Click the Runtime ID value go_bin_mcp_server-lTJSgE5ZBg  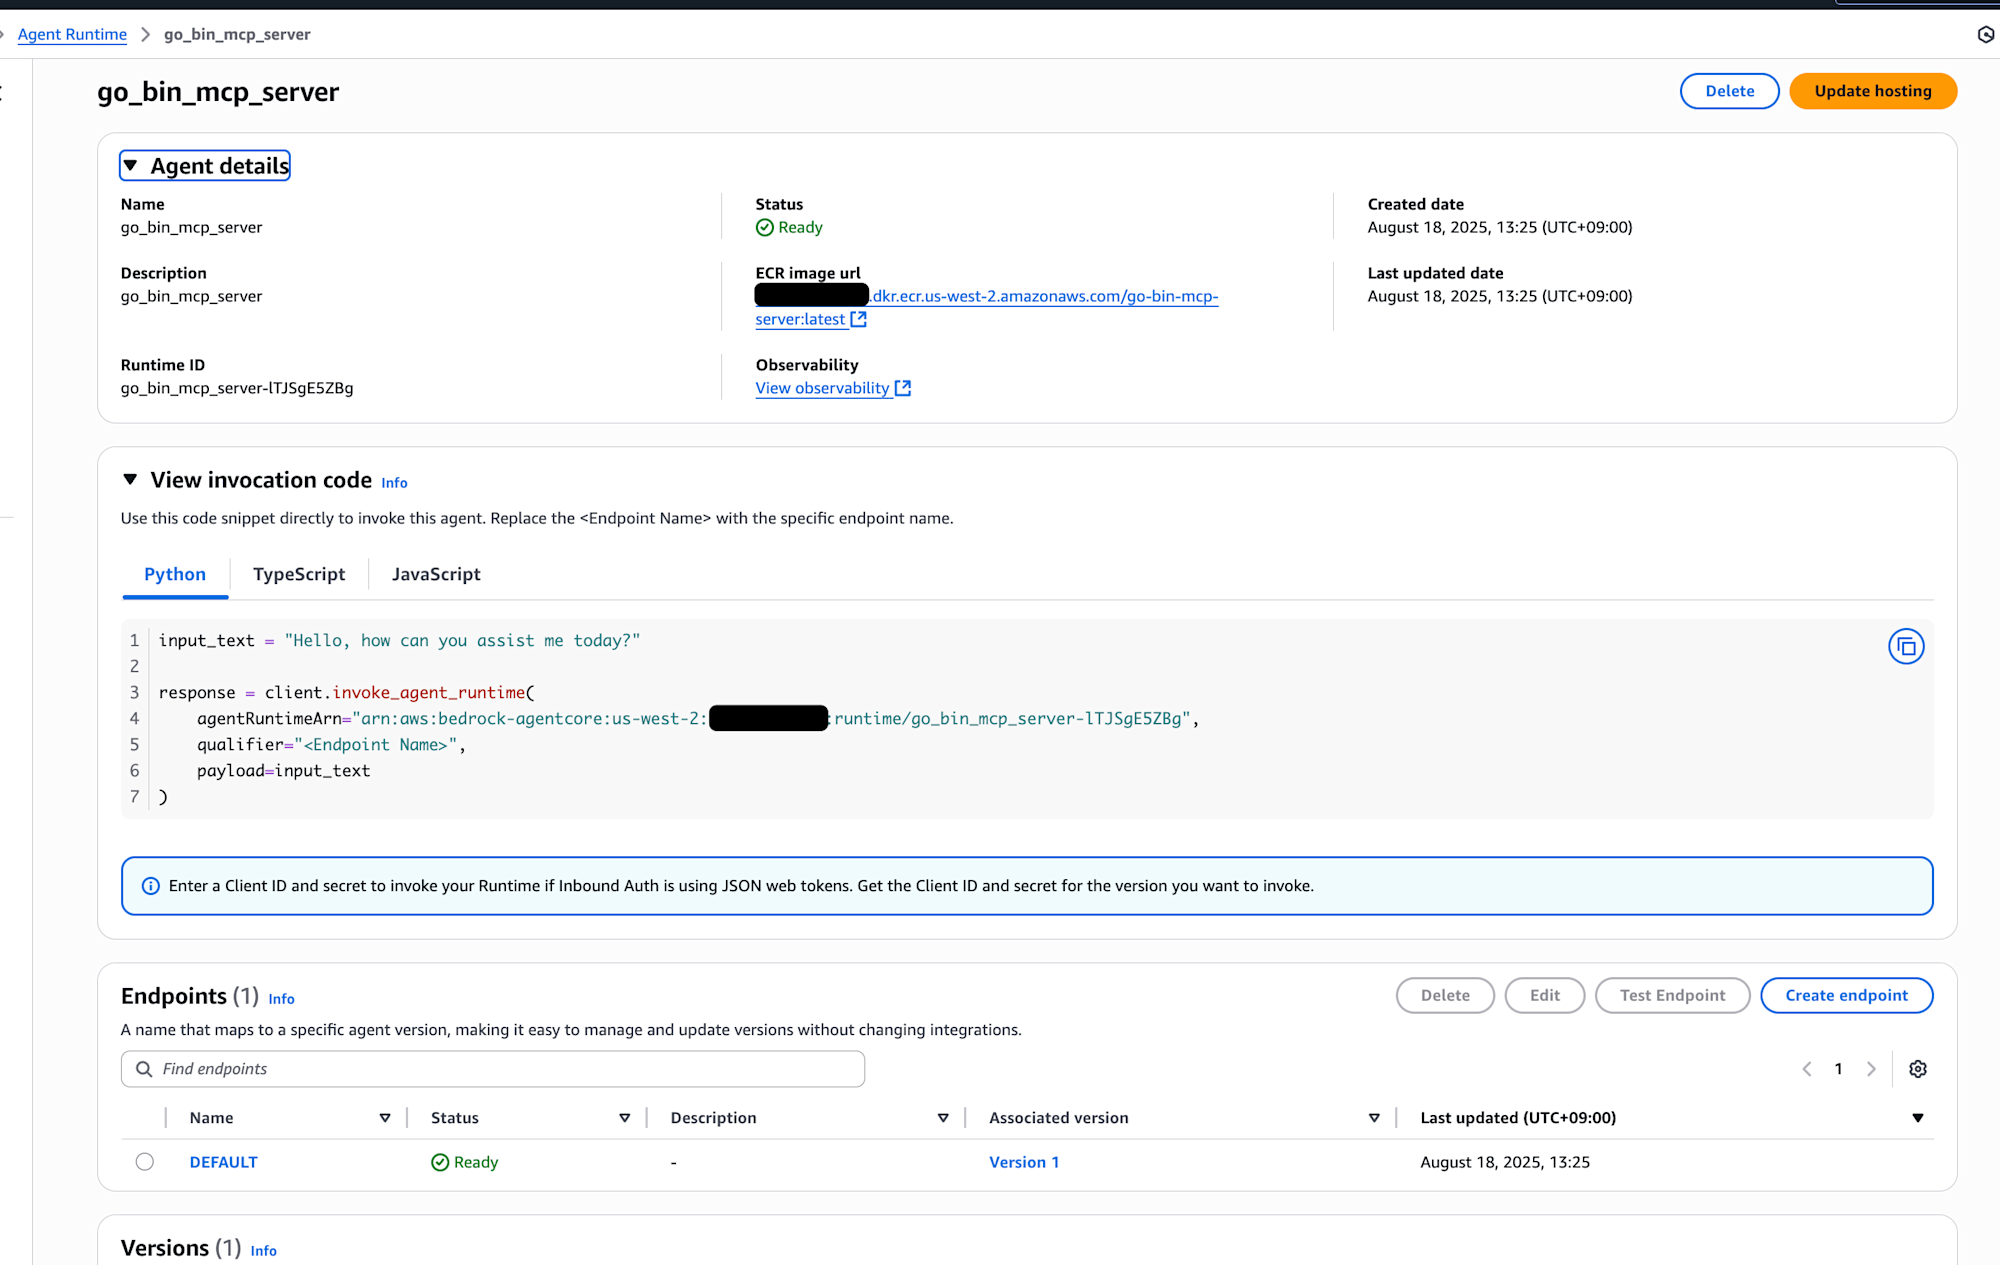click(237, 388)
